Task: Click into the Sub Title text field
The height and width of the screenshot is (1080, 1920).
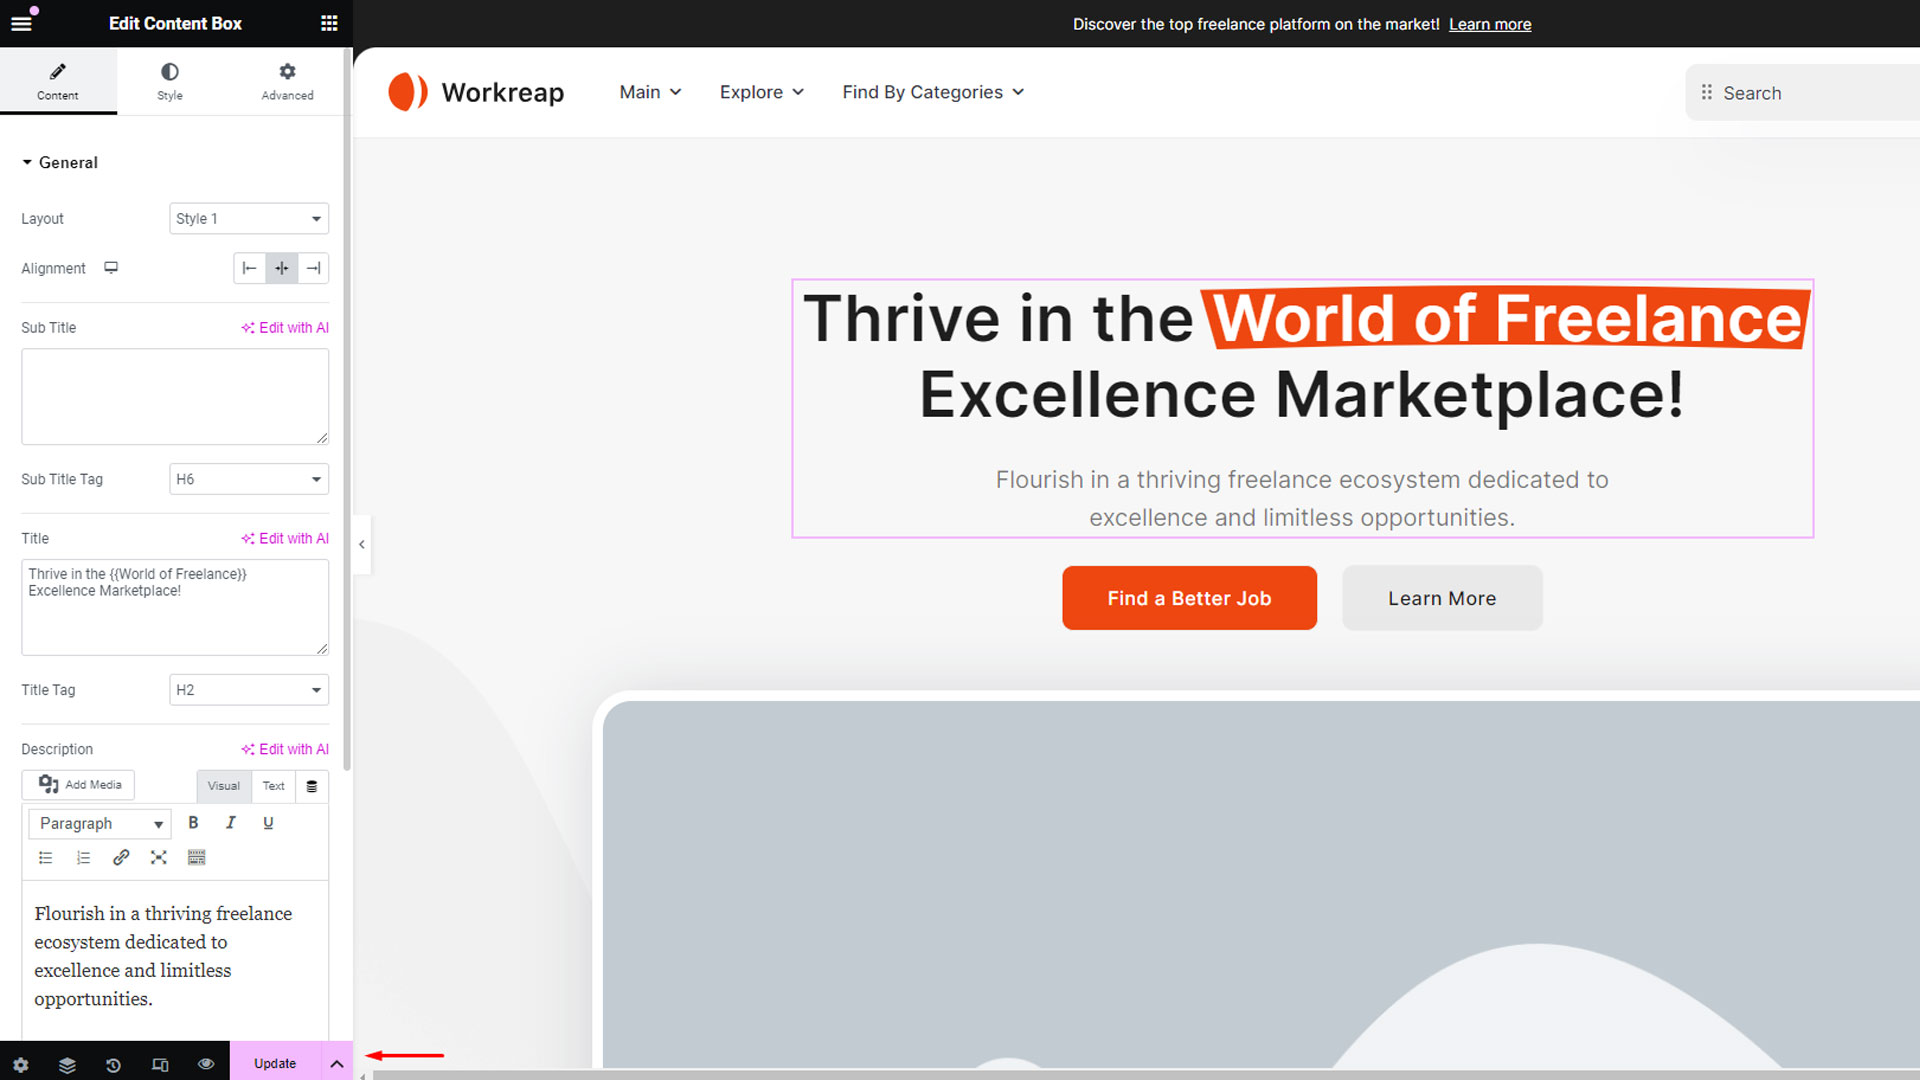Action: pos(175,396)
